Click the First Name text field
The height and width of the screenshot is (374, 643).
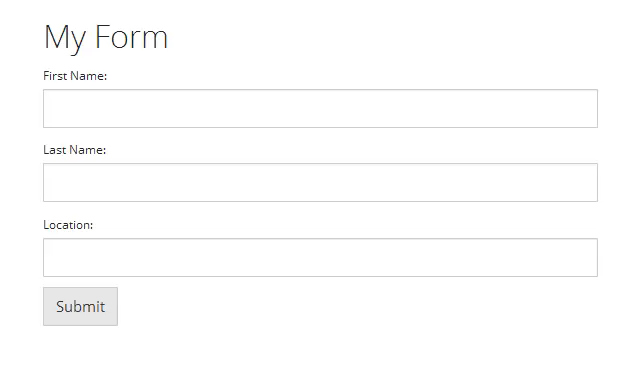tap(320, 108)
